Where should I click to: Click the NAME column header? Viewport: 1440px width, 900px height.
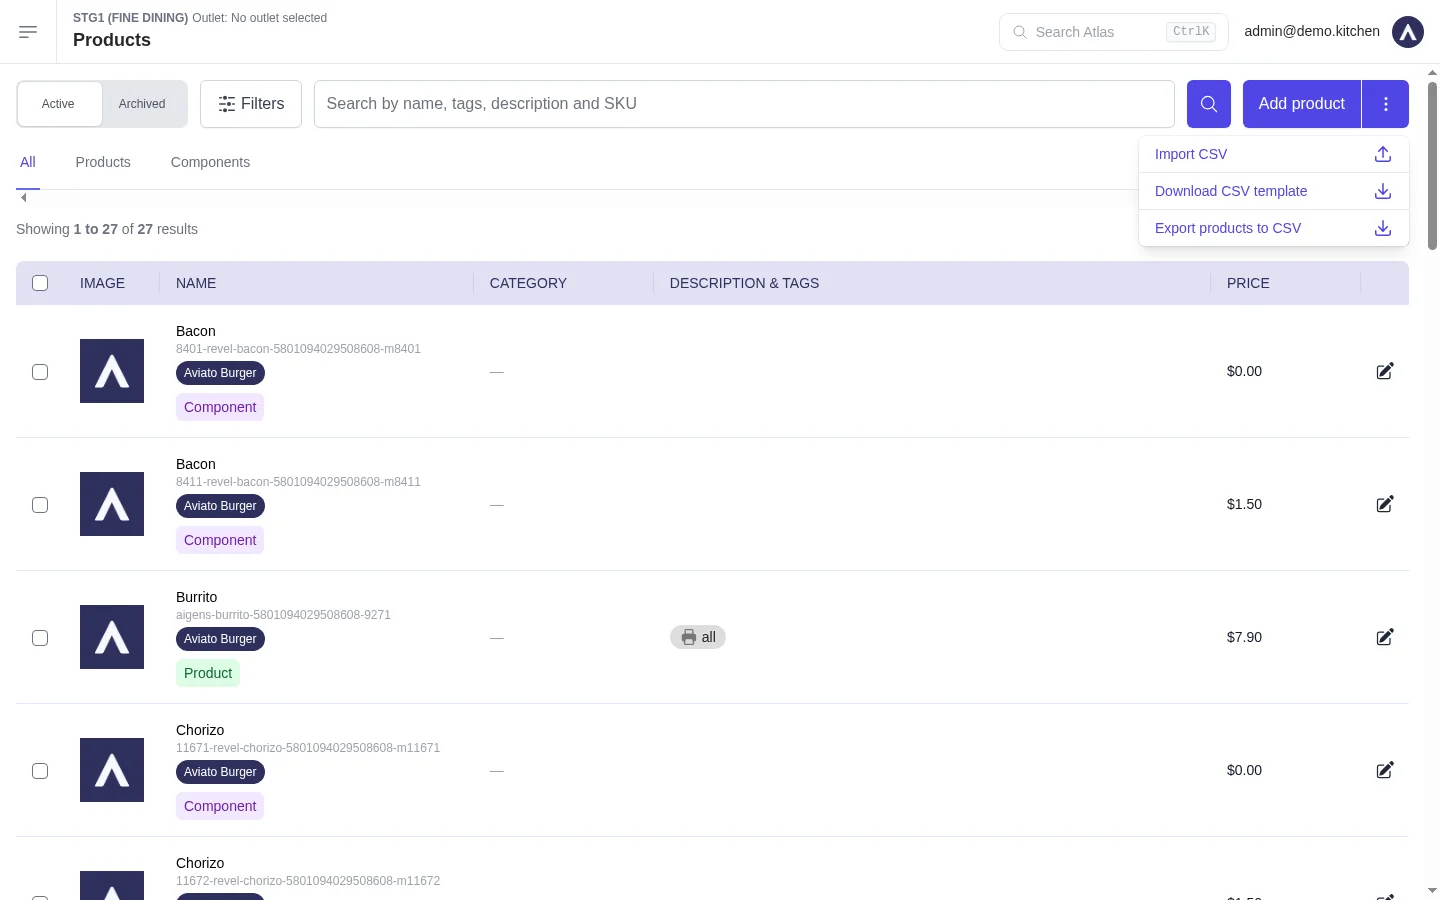[196, 283]
